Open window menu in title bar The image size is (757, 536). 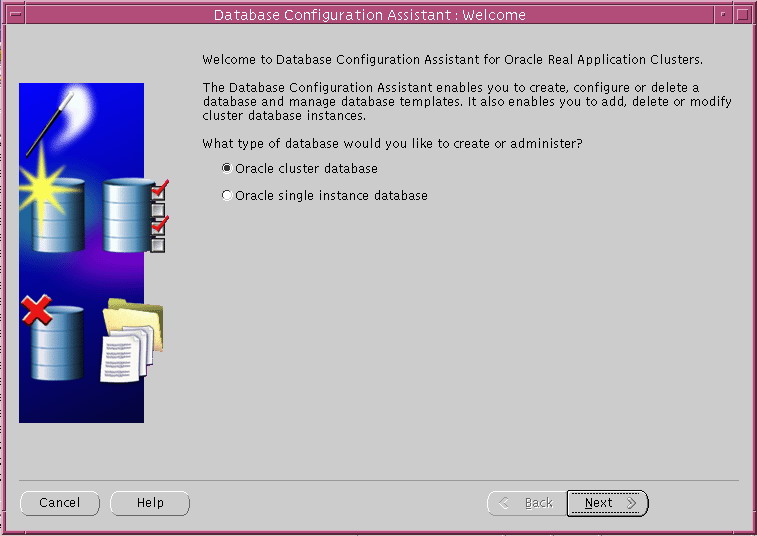point(15,14)
